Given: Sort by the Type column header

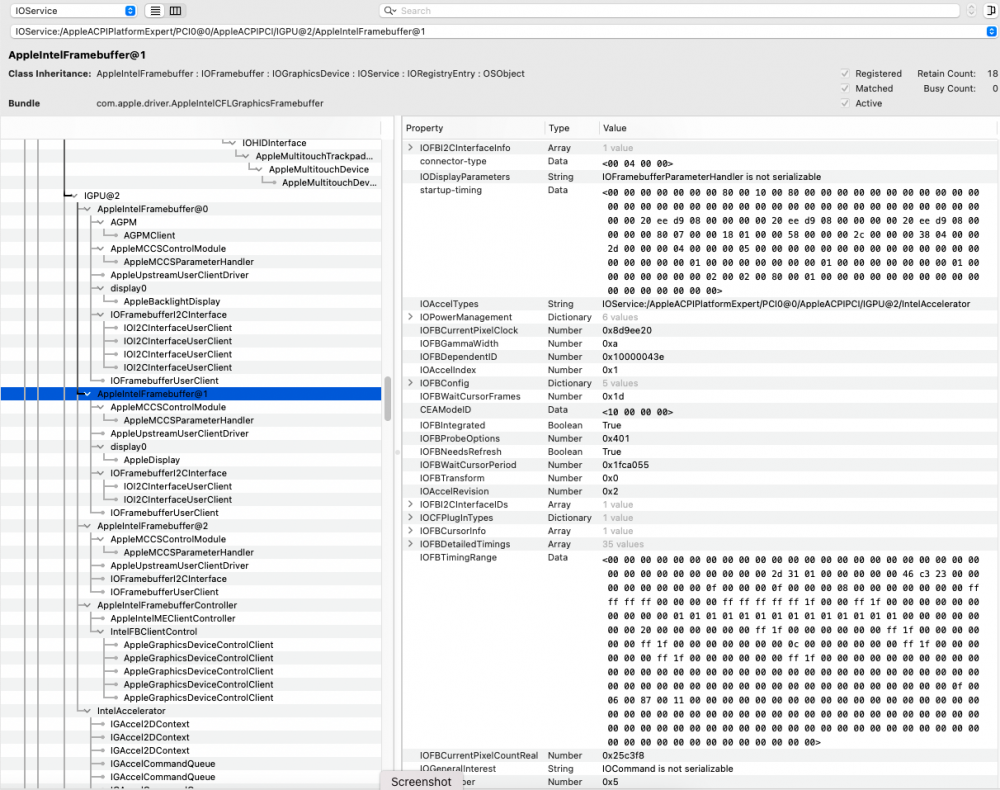Looking at the screenshot, I should [571, 128].
